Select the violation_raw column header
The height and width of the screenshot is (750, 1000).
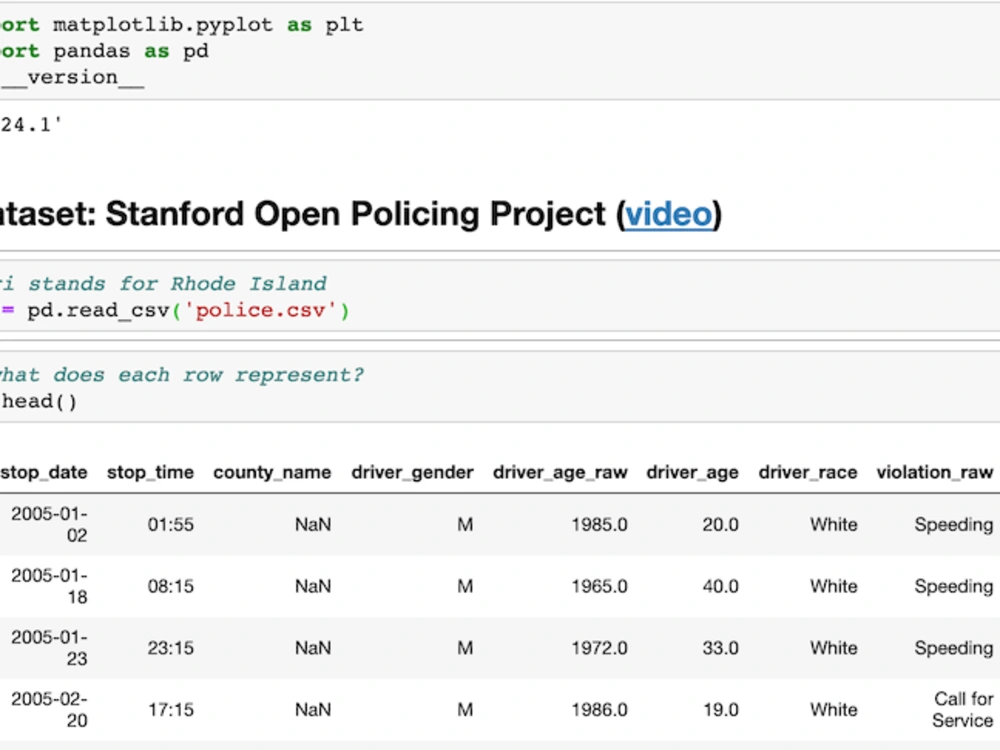pos(935,473)
